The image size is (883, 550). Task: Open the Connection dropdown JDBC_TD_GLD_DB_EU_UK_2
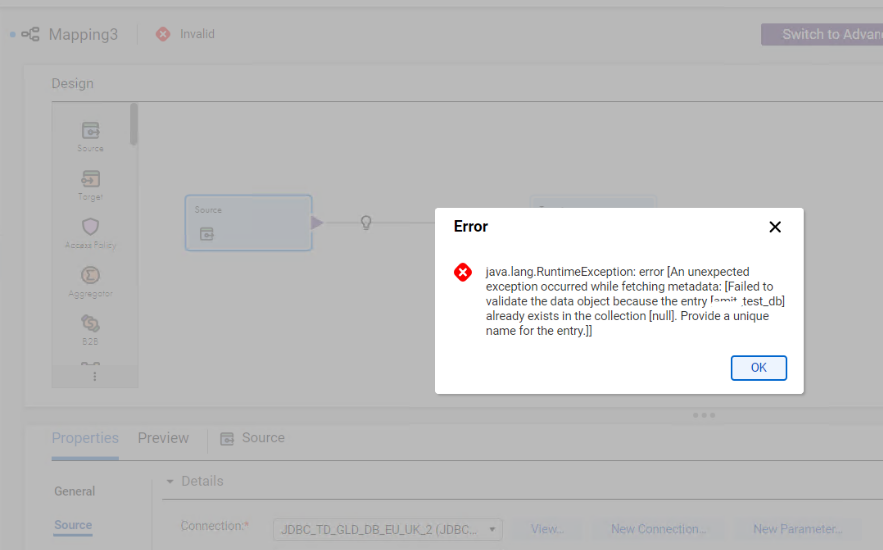tap(387, 529)
